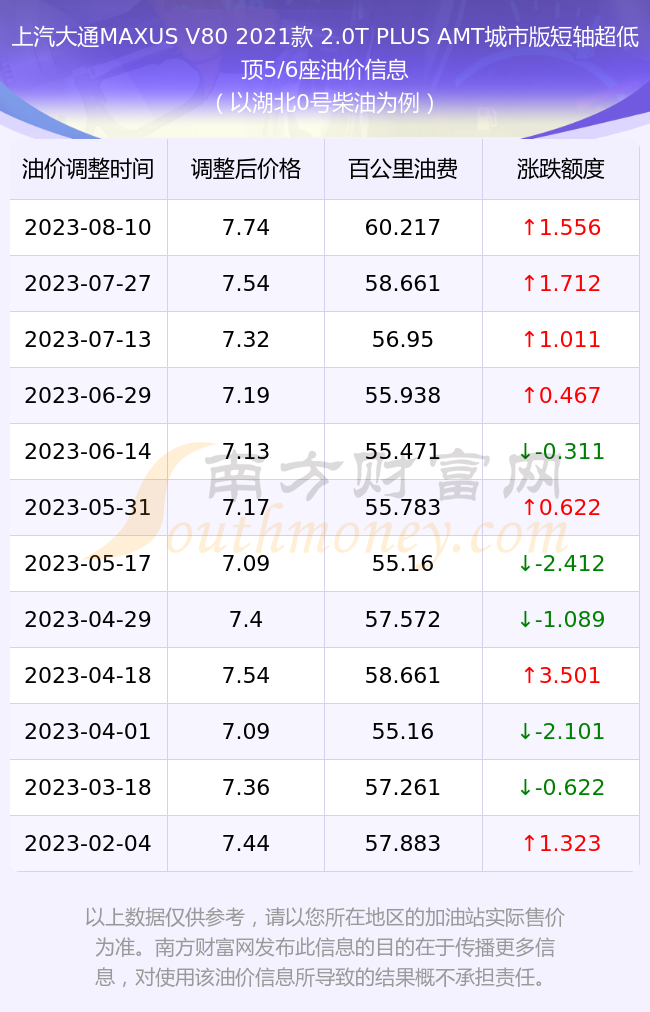Click the 7.4 price on 2023-04-29
The width and height of the screenshot is (650, 1012).
246,619
